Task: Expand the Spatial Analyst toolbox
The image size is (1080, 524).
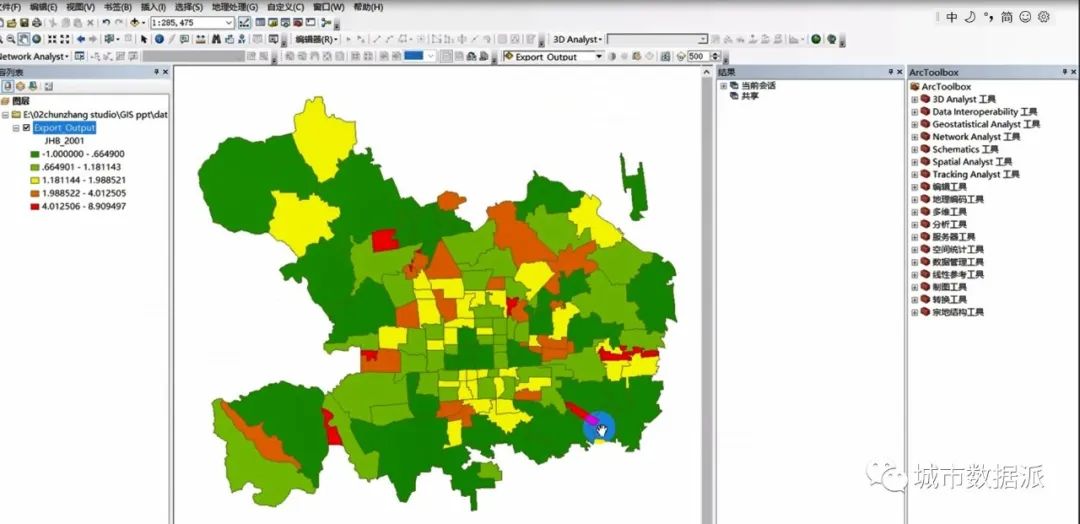Action: click(914, 162)
